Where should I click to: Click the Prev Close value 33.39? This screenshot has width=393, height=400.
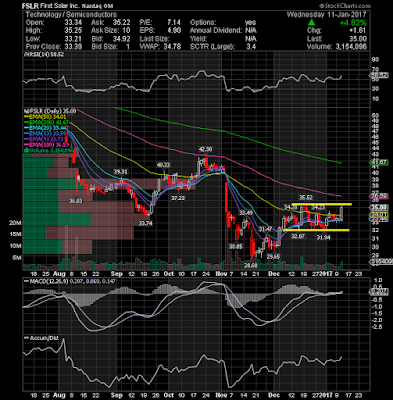(x=73, y=47)
